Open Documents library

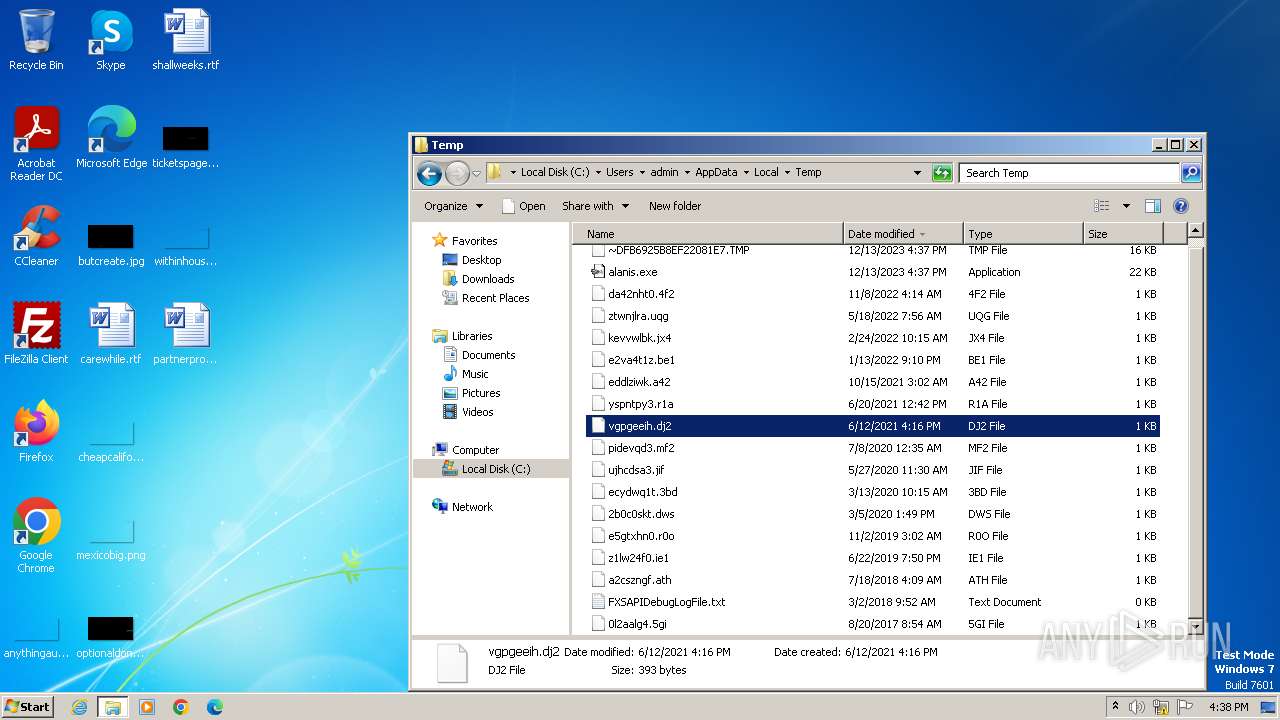tap(488, 355)
